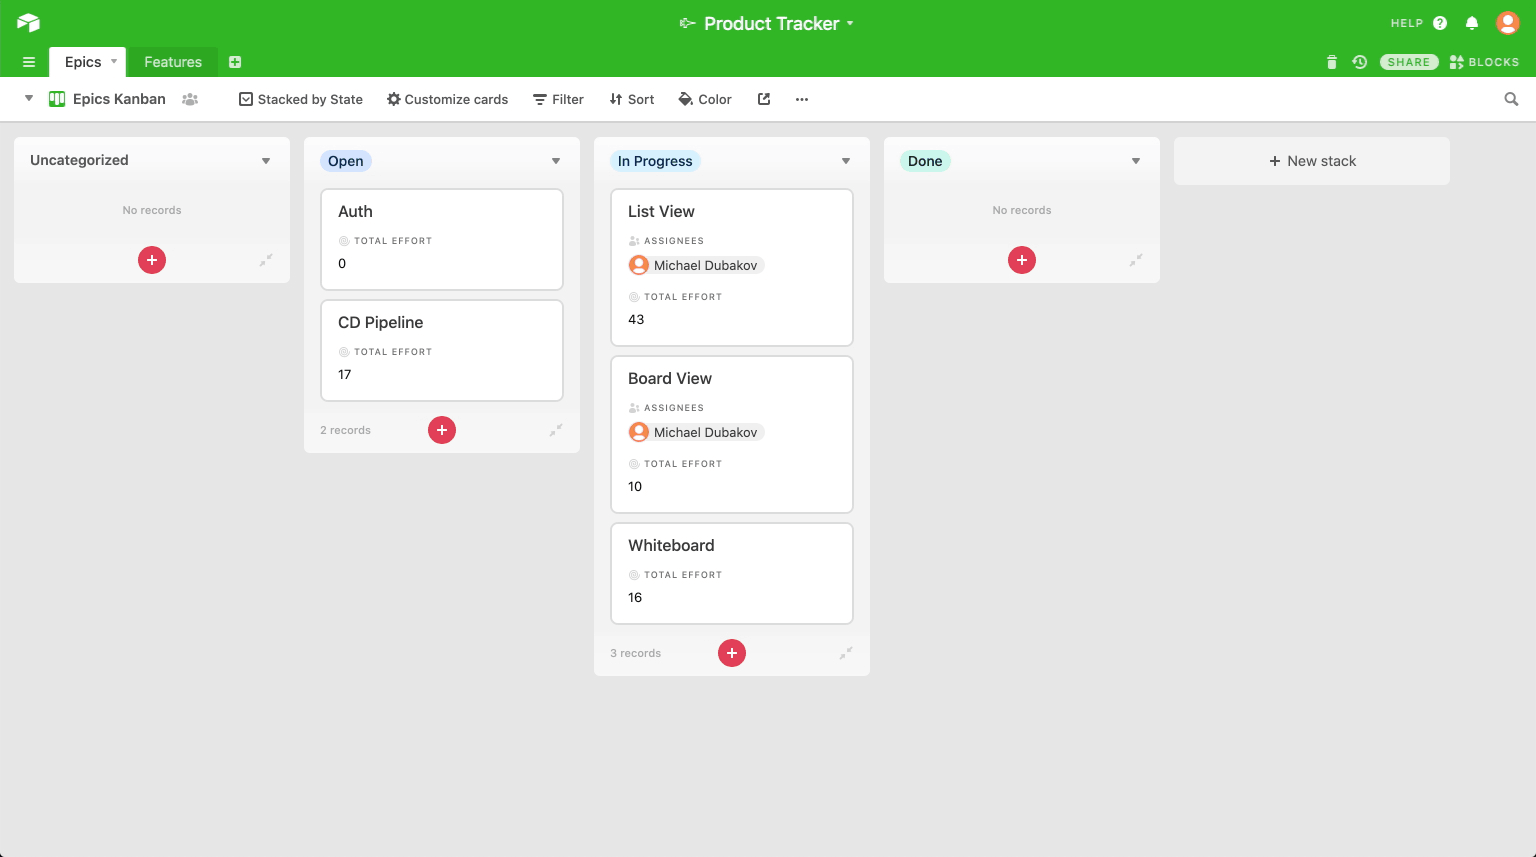The height and width of the screenshot is (857, 1536).
Task: View collaborators icon next to Epics Kanban
Action: click(190, 99)
